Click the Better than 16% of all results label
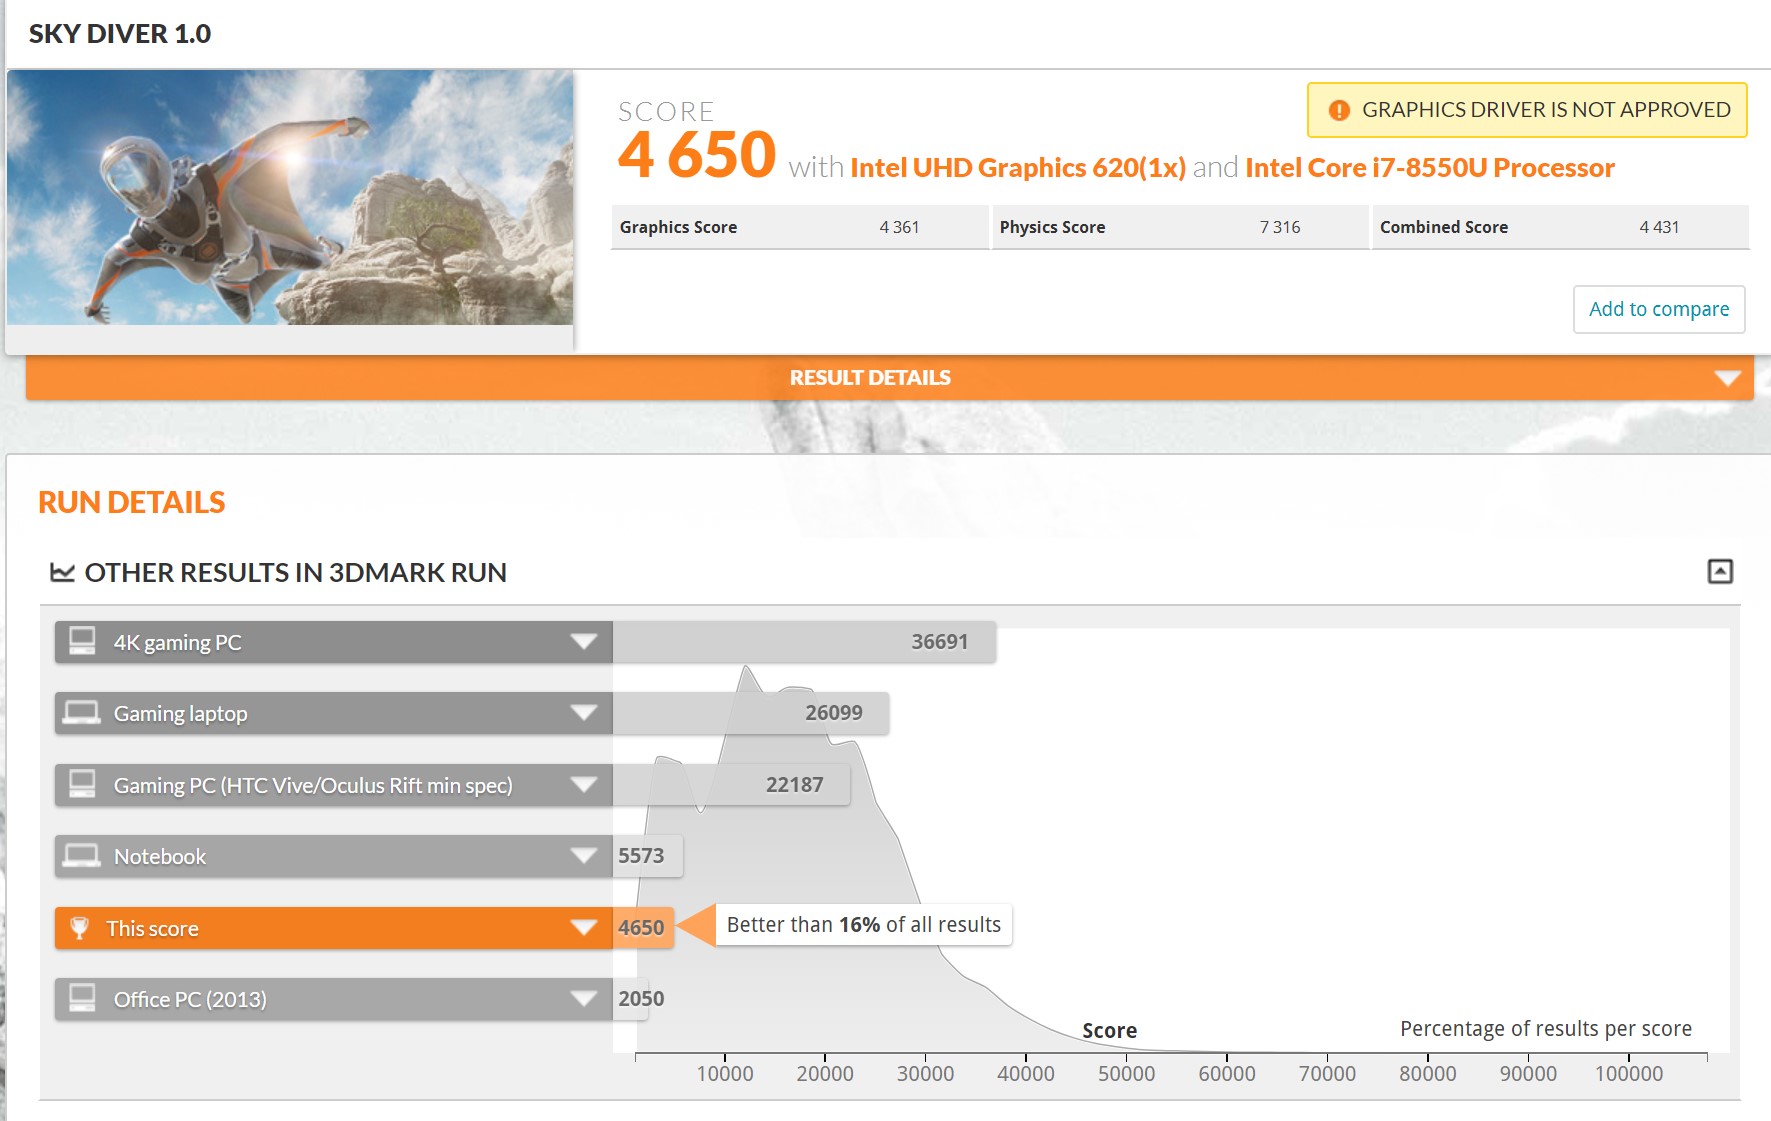This screenshot has width=1771, height=1121. 864,925
